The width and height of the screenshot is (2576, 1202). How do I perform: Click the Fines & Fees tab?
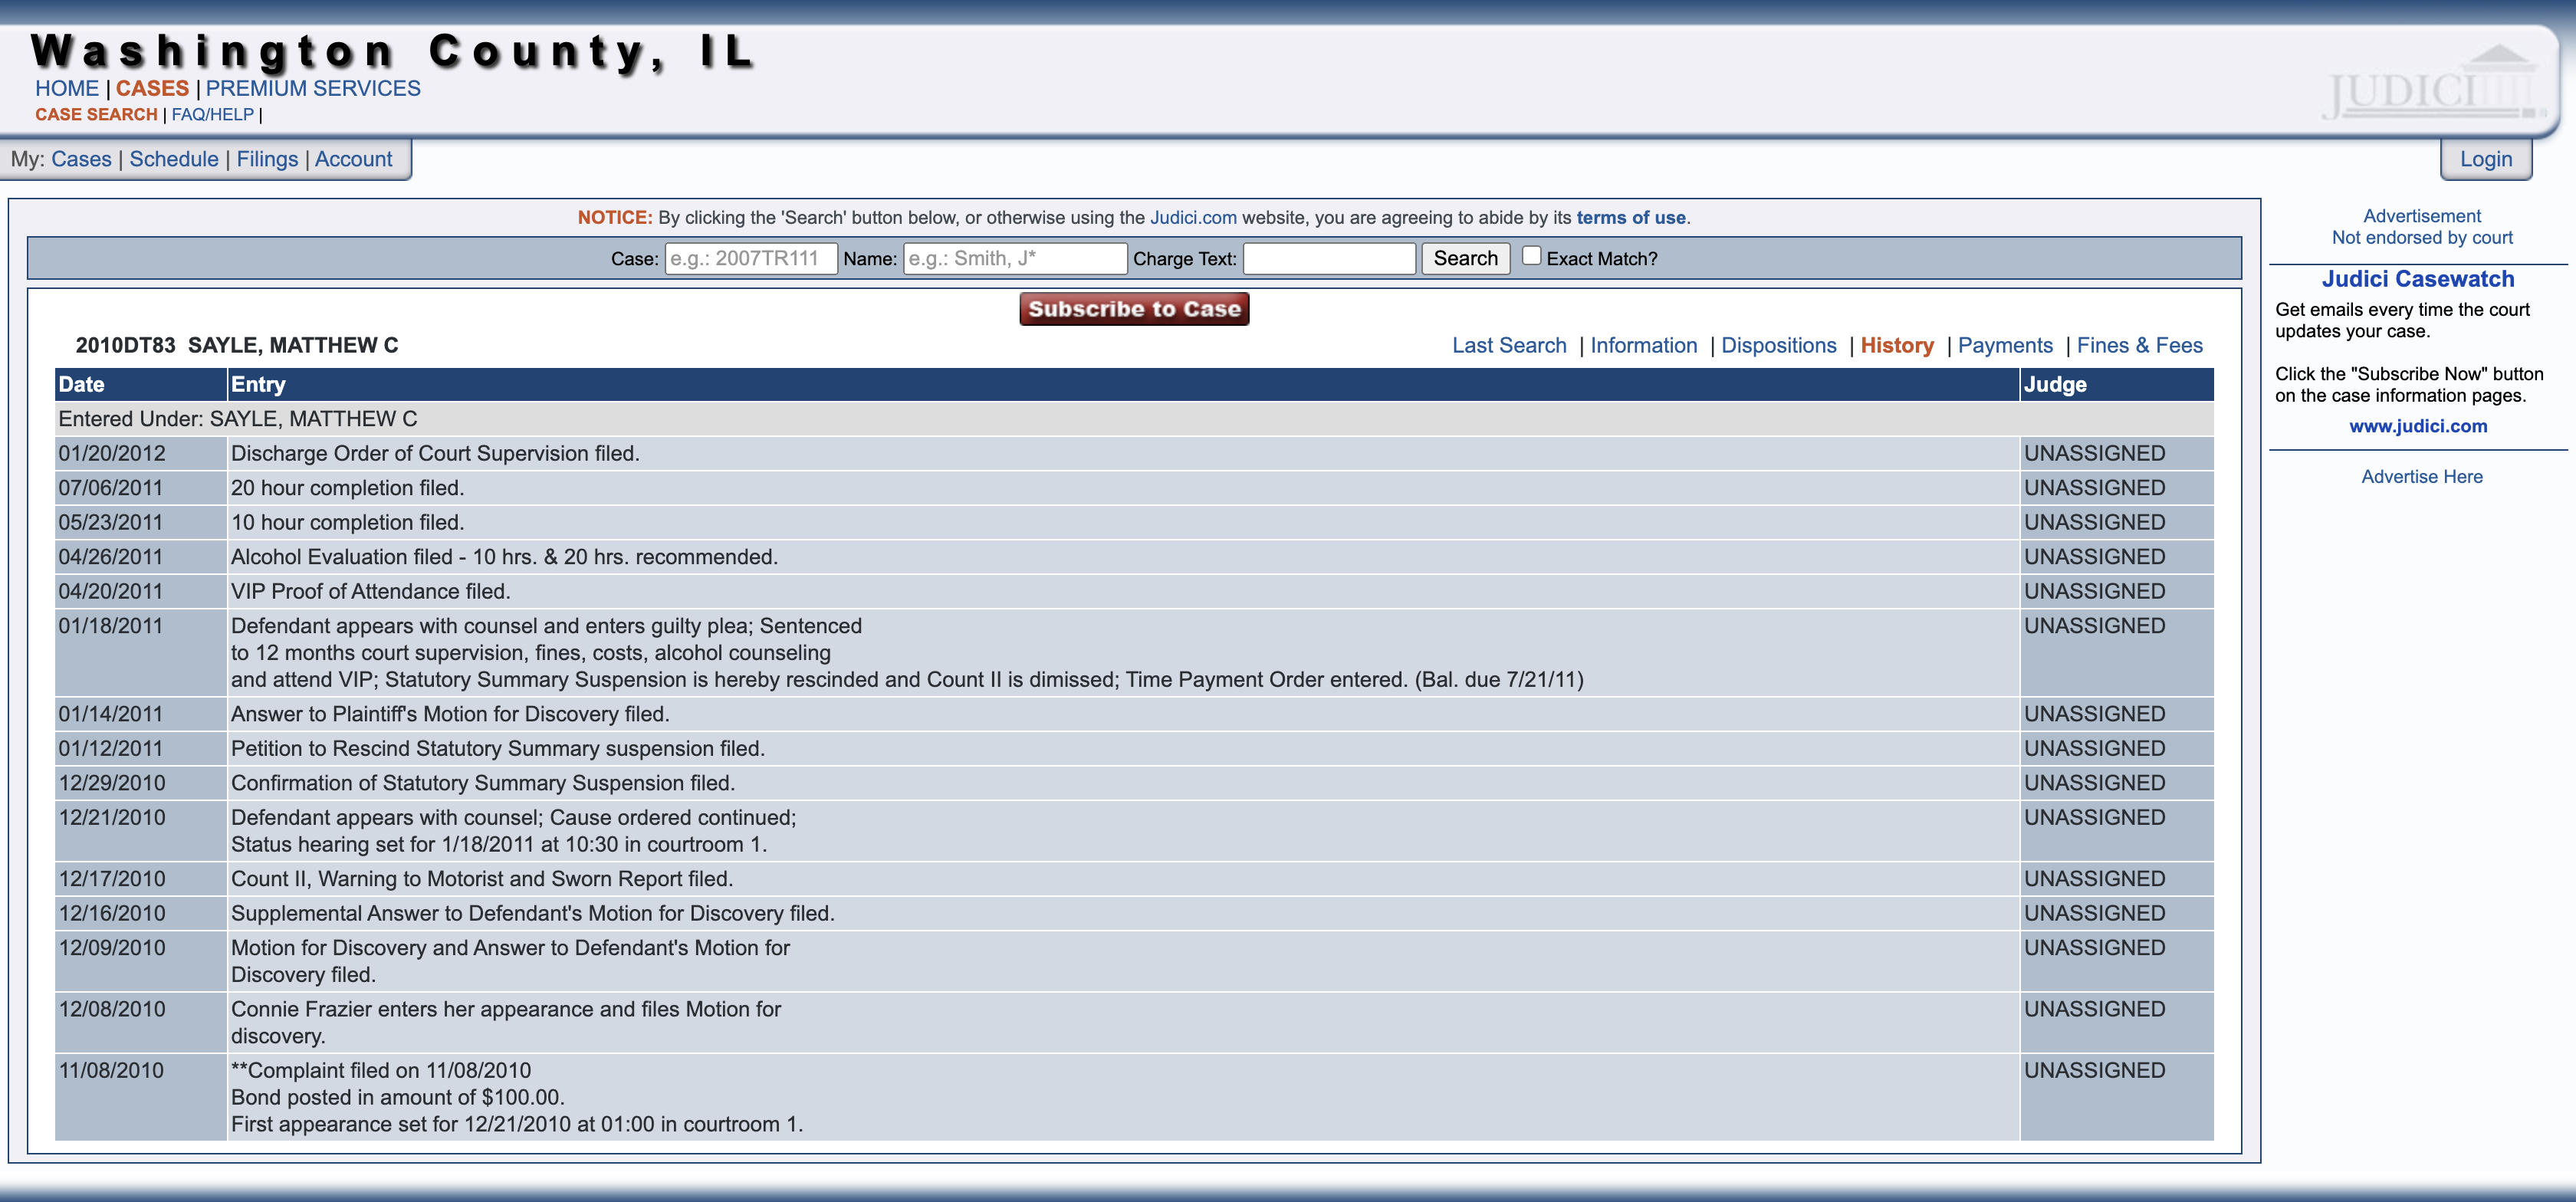coord(2139,345)
